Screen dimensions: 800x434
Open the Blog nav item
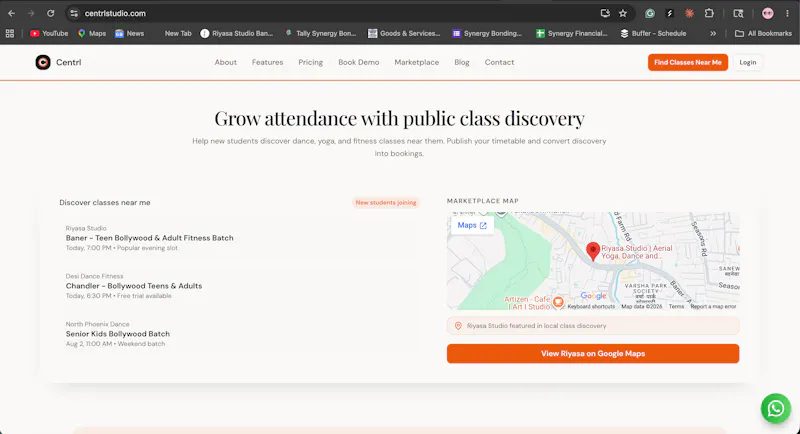coord(462,62)
